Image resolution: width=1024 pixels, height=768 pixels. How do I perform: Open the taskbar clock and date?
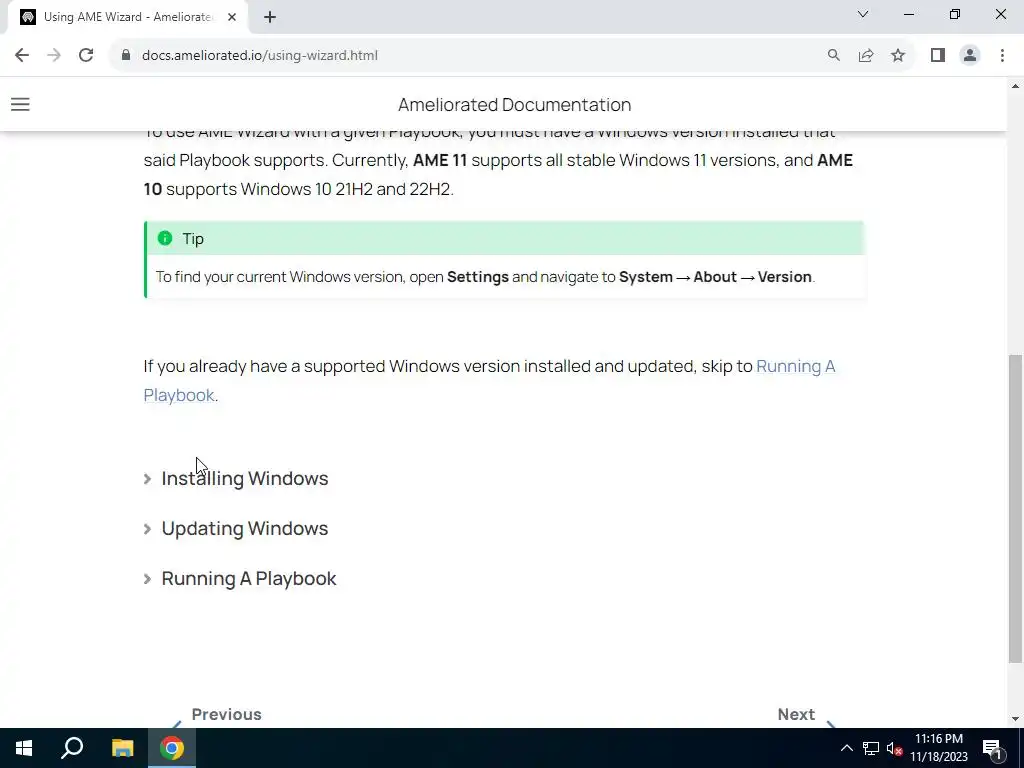tap(938, 748)
